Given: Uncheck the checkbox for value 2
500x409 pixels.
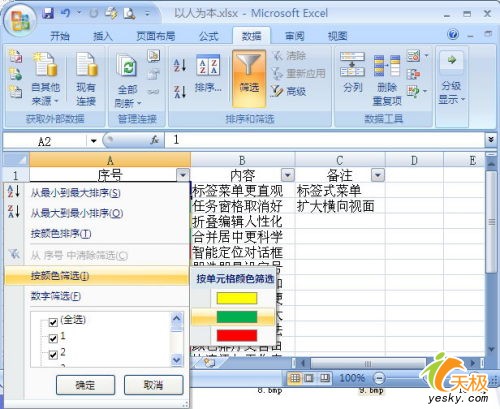Looking at the screenshot, I should [x=53, y=354].
